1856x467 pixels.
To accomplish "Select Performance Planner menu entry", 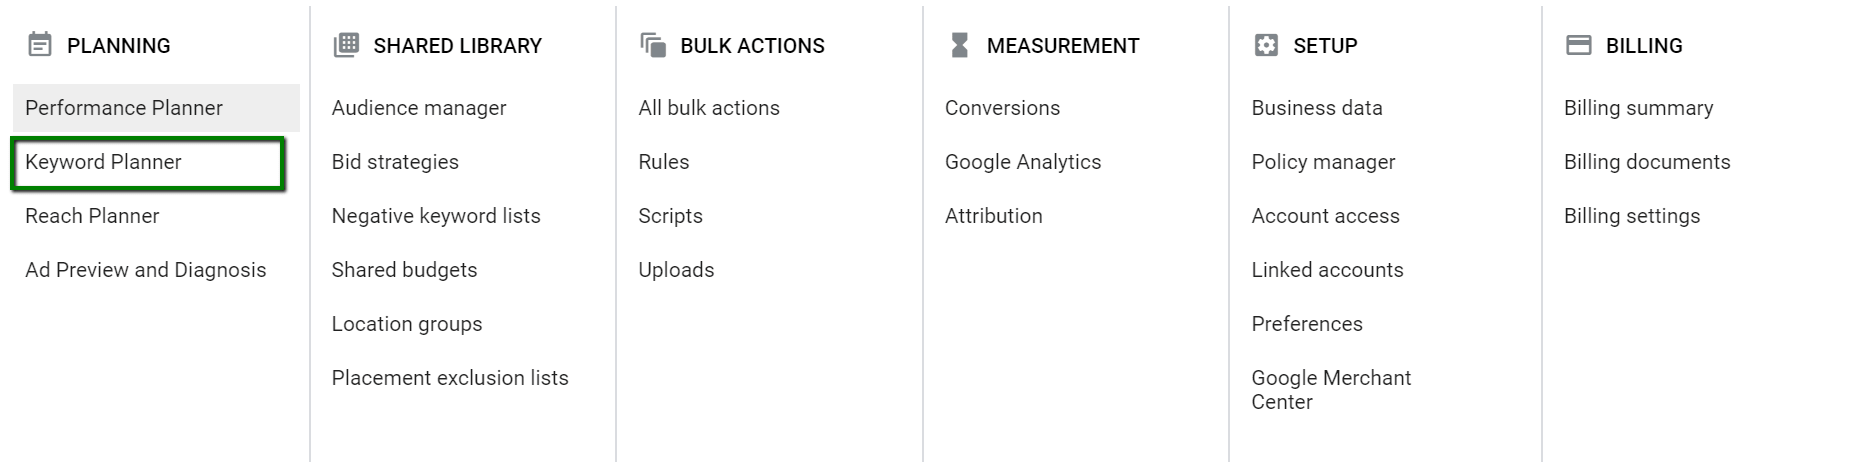I will [x=124, y=108].
